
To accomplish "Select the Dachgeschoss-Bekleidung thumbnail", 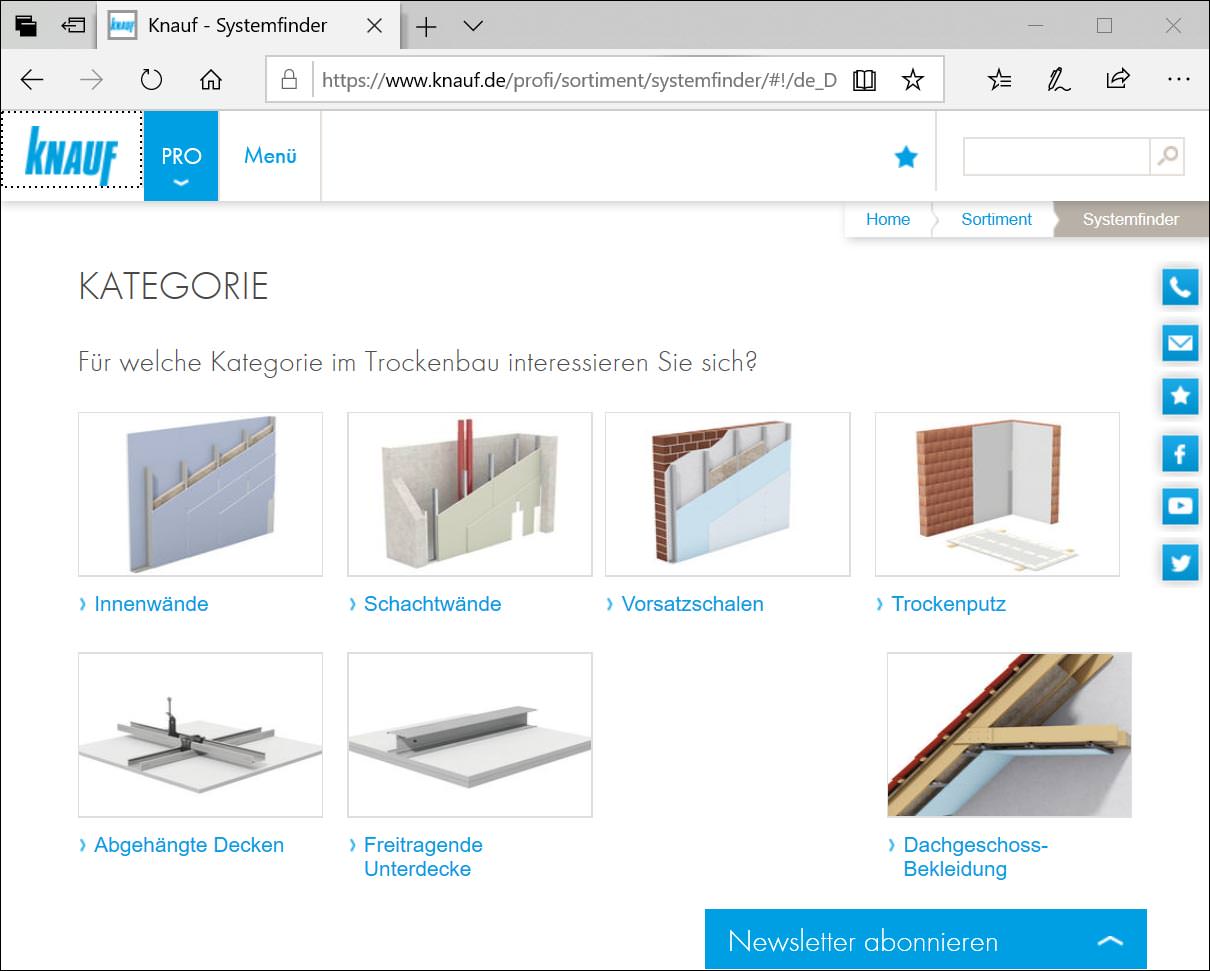I will pos(1009,735).
